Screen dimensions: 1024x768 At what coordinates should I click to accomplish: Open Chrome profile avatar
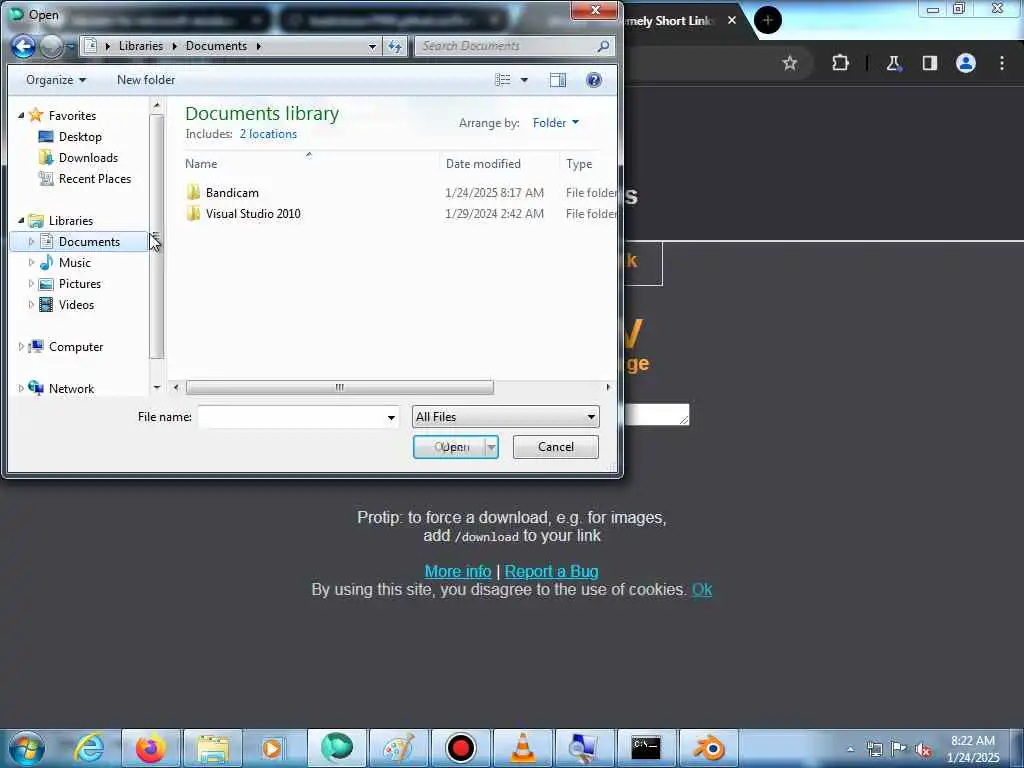click(x=966, y=63)
